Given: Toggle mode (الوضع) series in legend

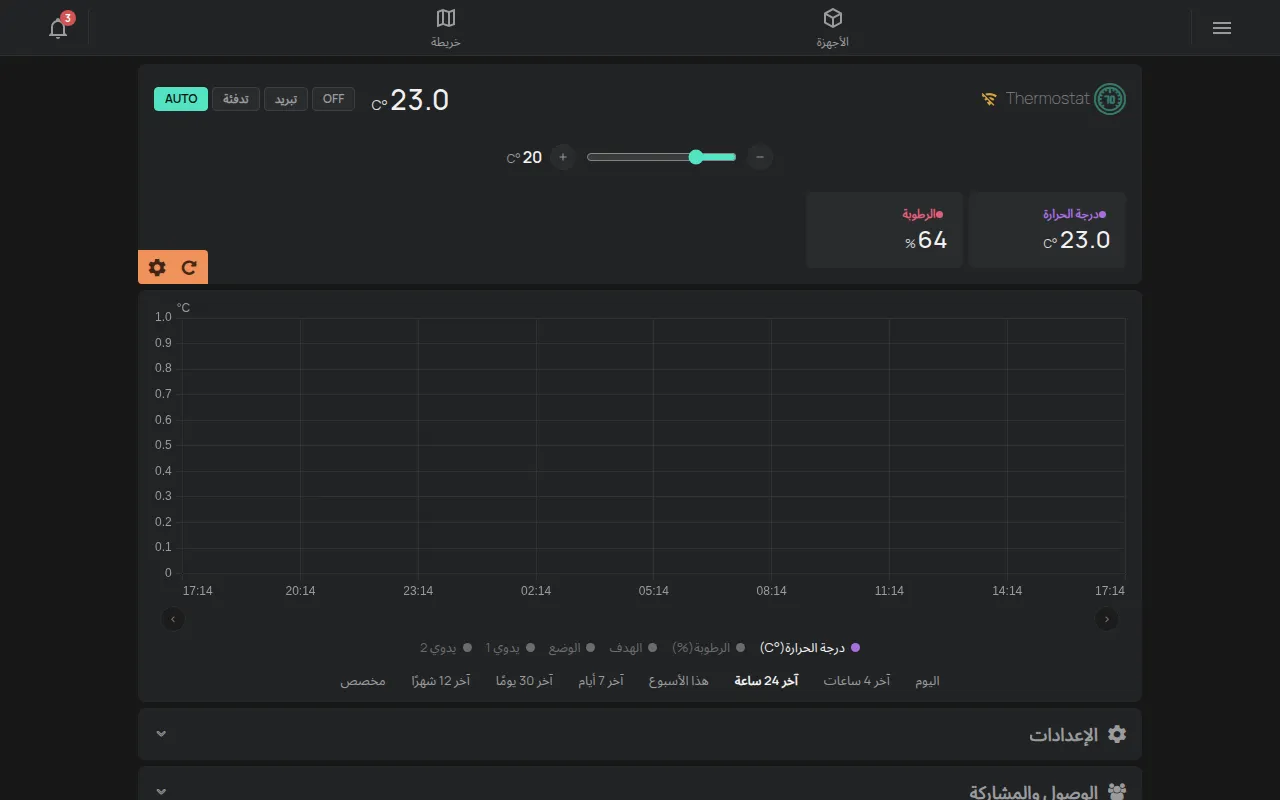Looking at the screenshot, I should point(571,648).
